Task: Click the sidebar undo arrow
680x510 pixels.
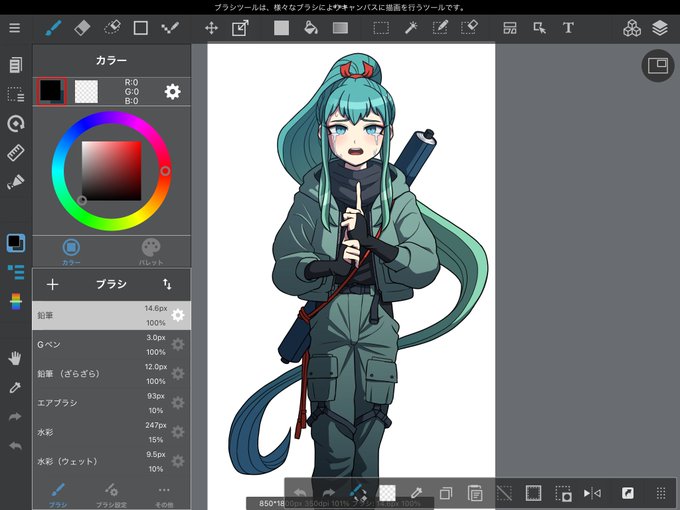Action: [x=15, y=446]
